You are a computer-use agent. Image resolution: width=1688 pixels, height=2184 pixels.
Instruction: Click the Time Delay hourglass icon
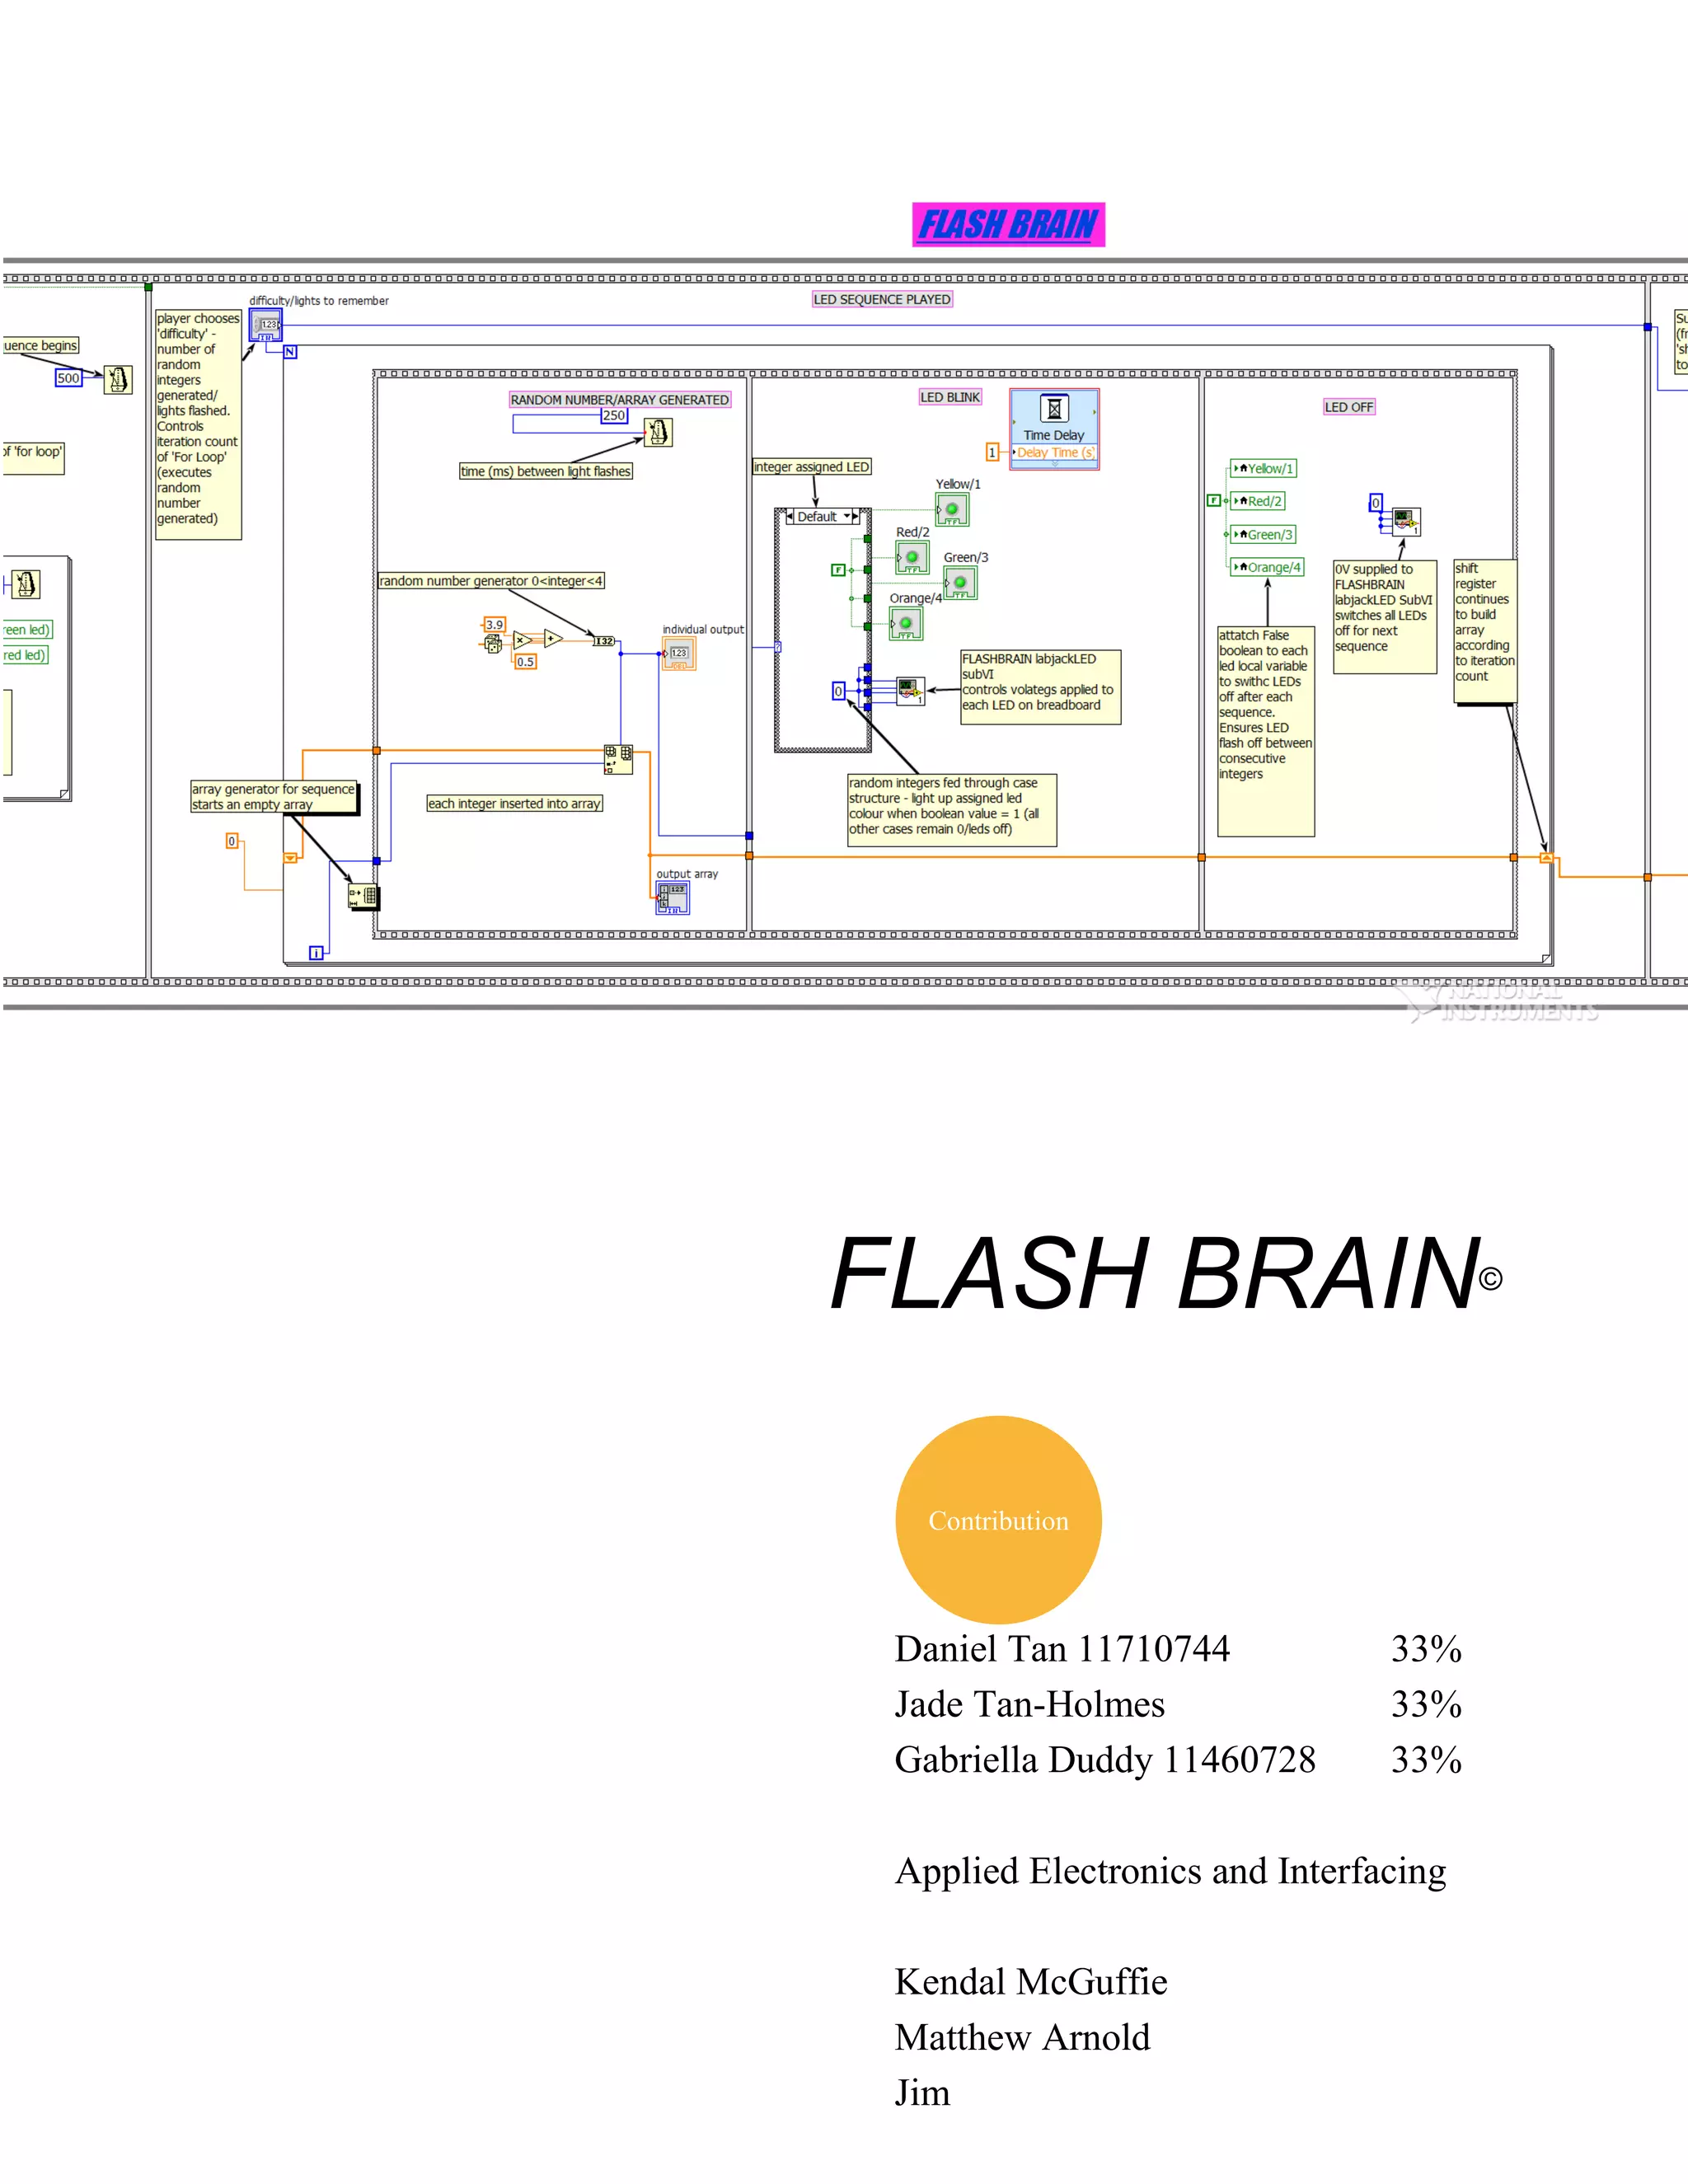pos(1054,409)
